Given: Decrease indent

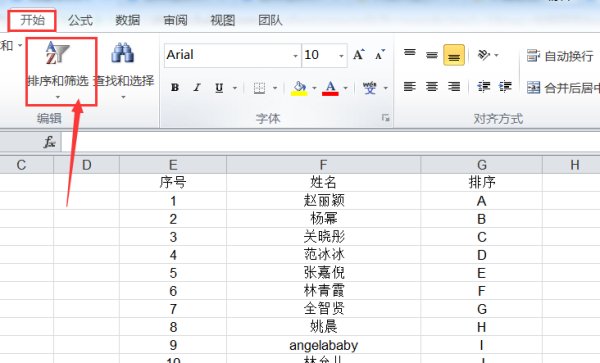Looking at the screenshot, I should 484,87.
